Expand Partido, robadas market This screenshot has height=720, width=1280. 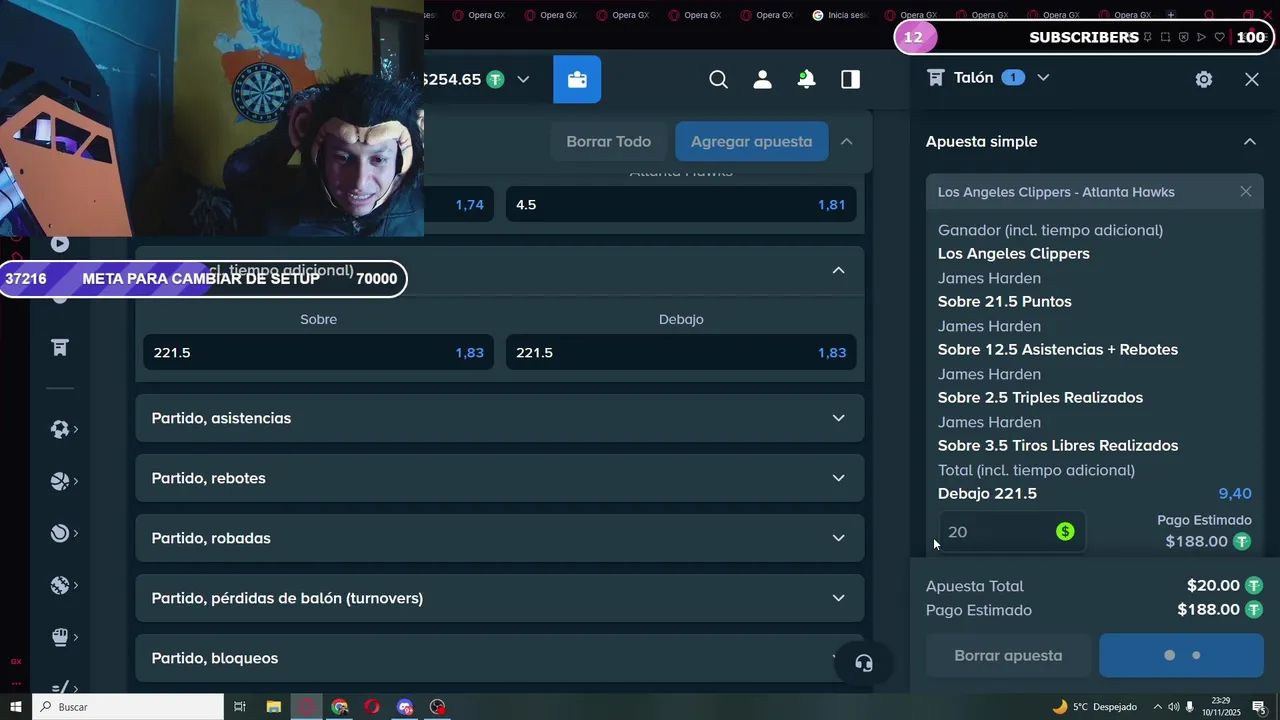tap(500, 538)
